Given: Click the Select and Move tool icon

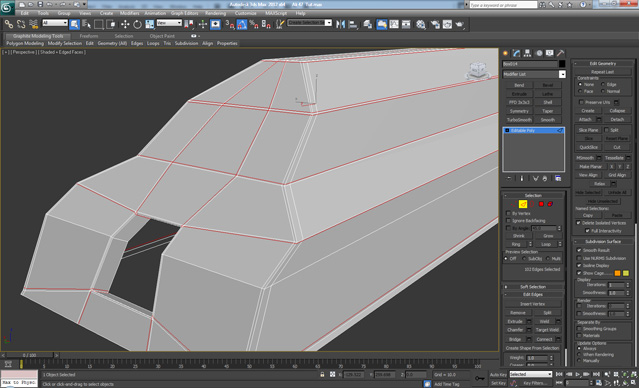Looking at the screenshot, I should coord(125,24).
